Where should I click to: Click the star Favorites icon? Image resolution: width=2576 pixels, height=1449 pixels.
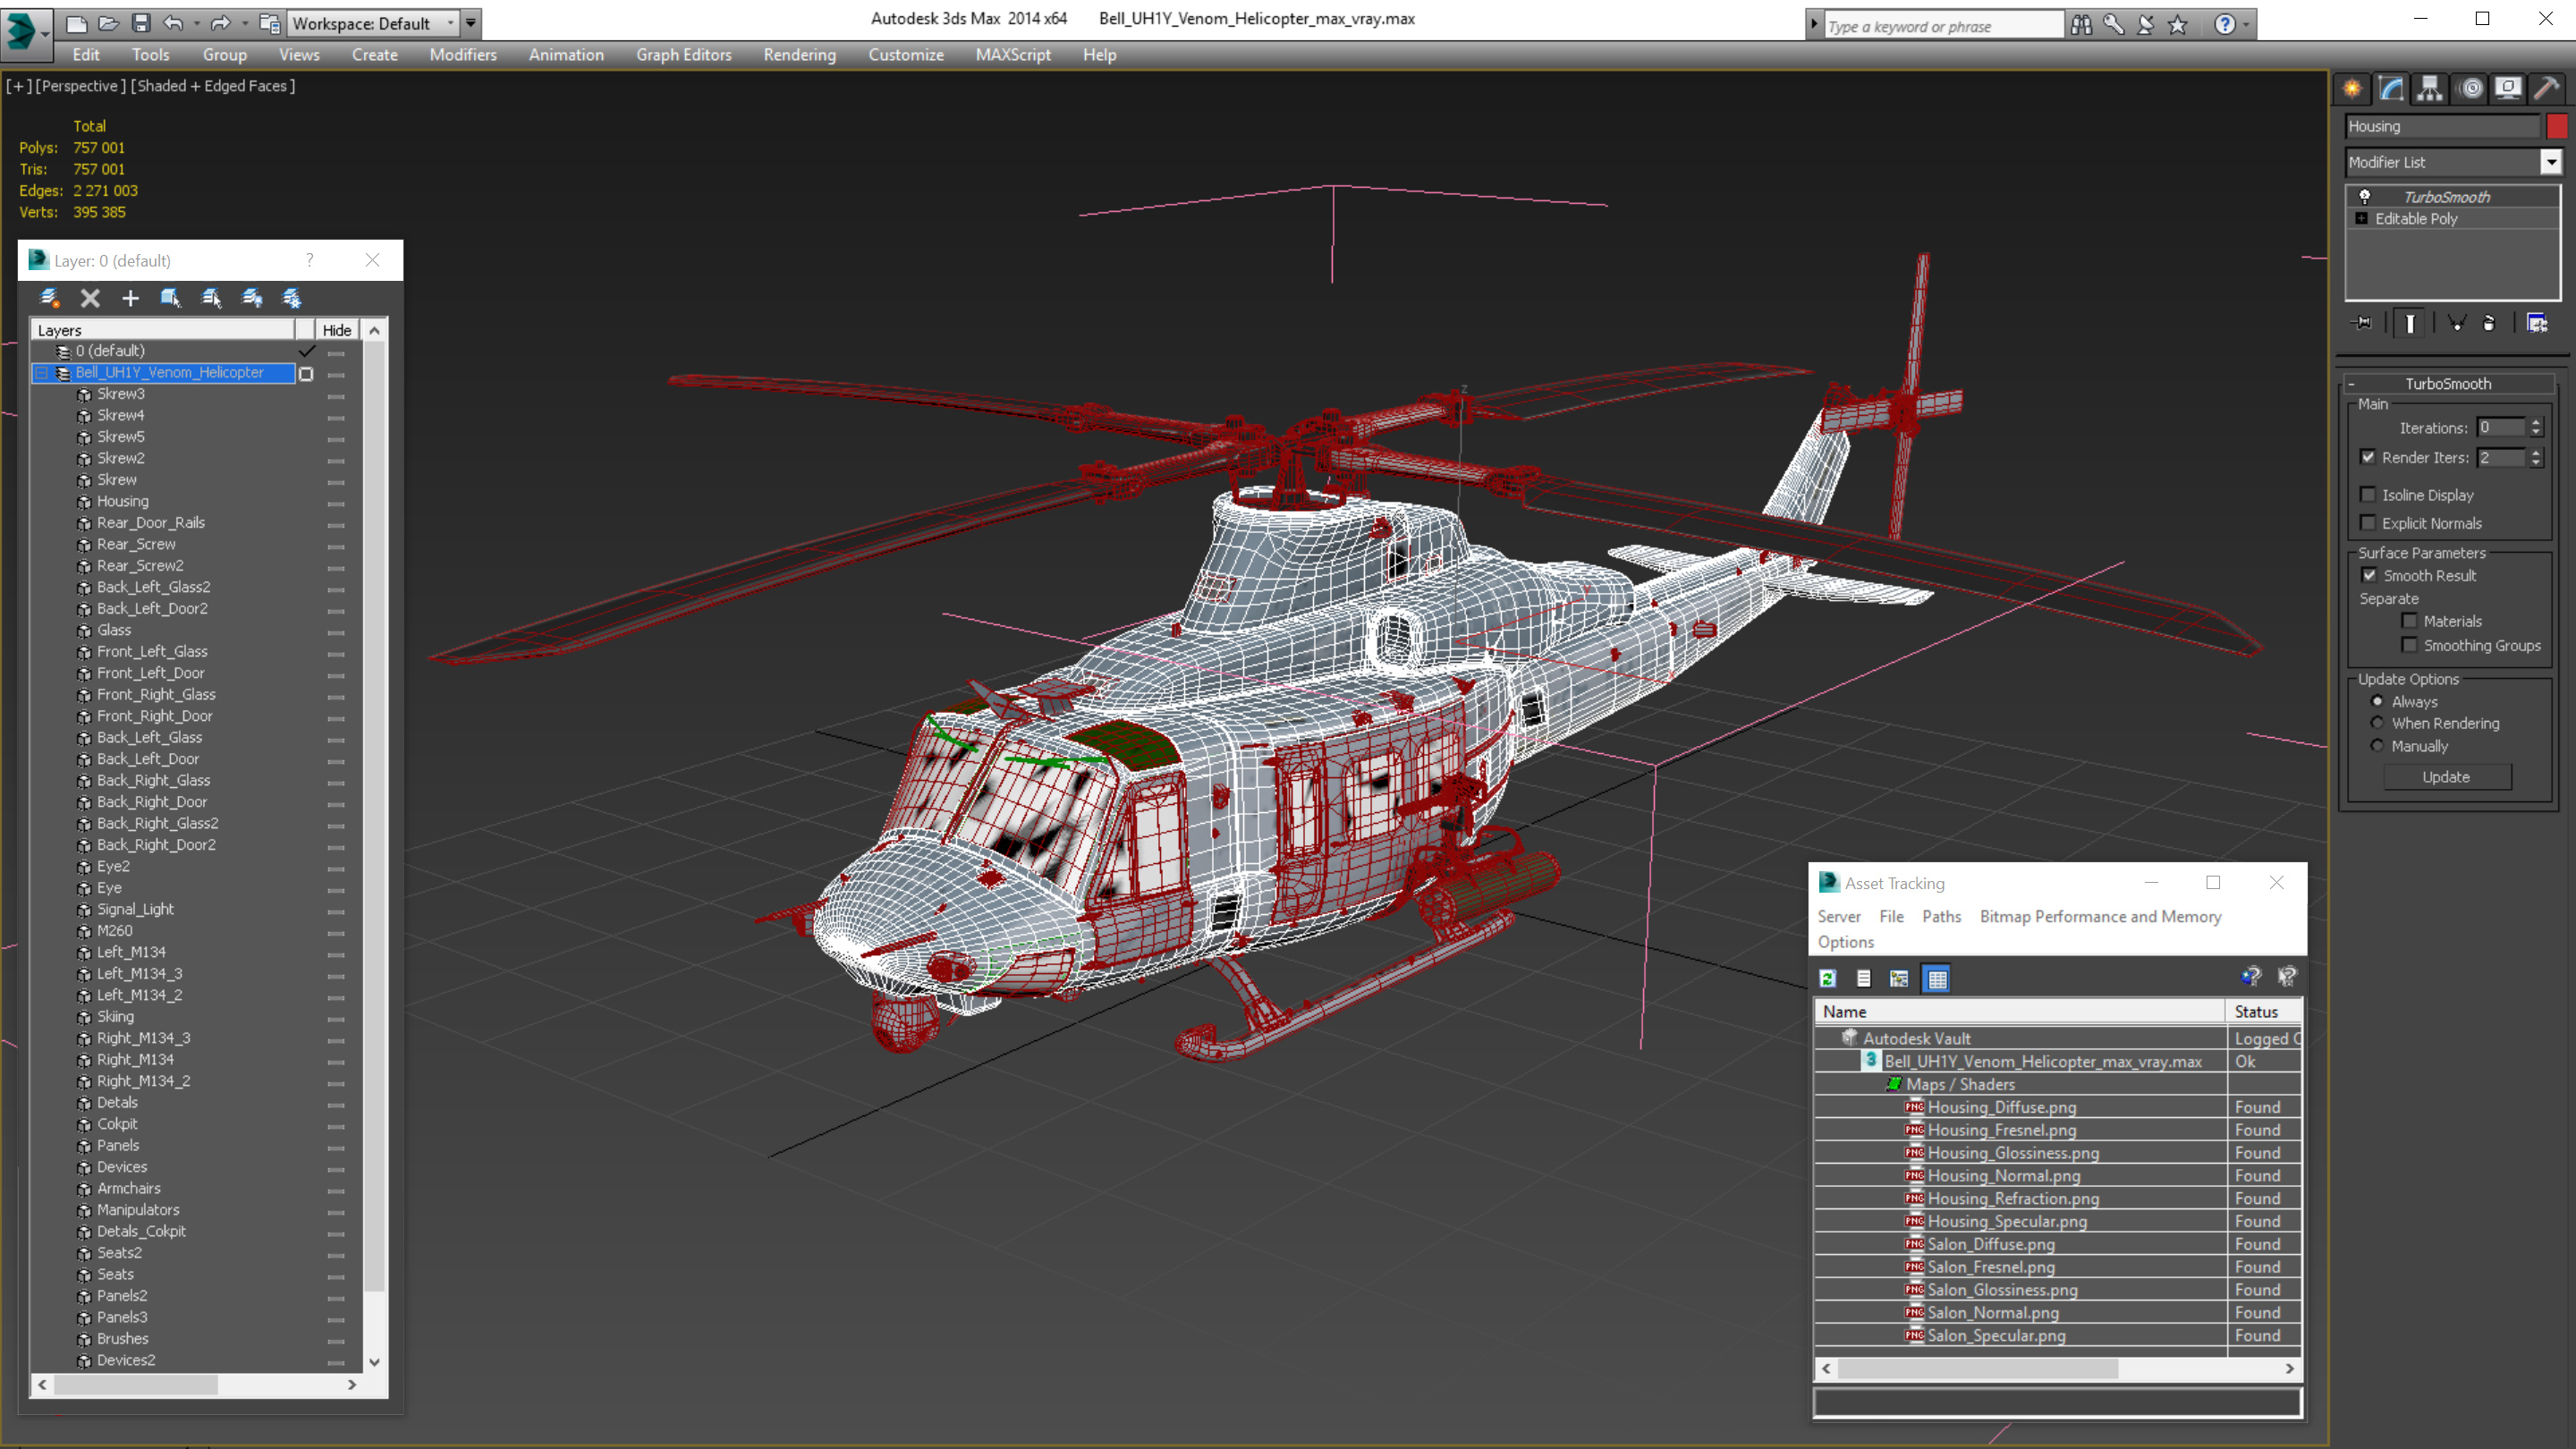(2178, 24)
